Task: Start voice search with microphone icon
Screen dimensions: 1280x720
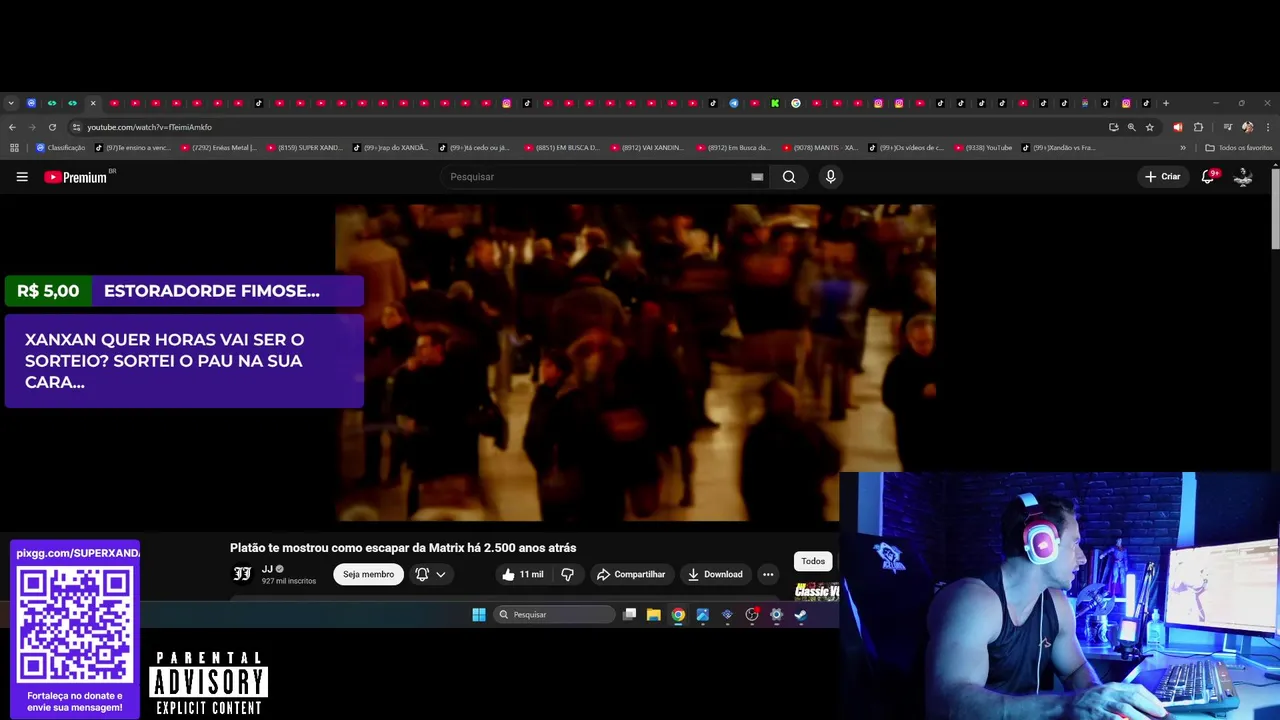Action: 830,177
